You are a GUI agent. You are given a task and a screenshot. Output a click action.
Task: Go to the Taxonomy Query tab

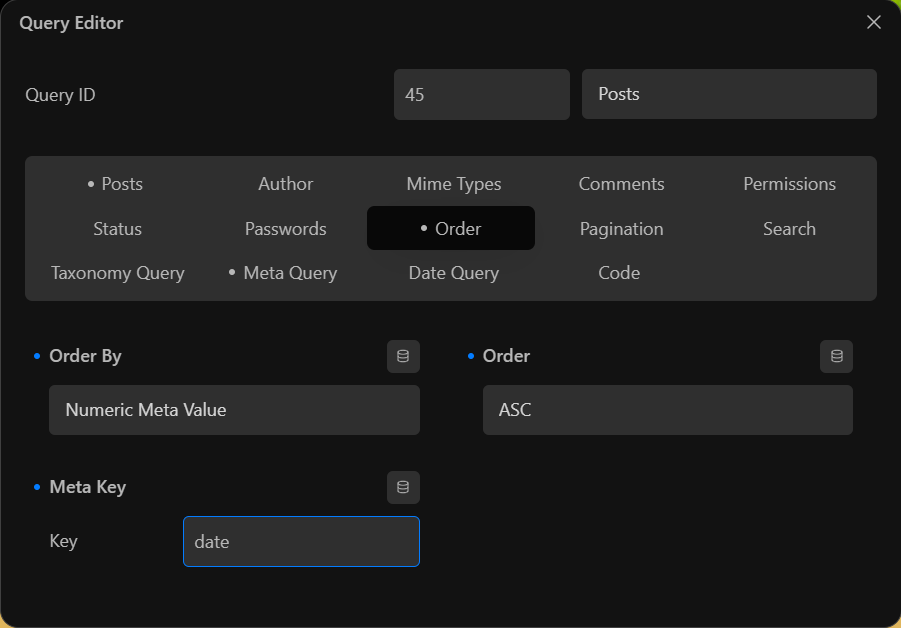117,273
